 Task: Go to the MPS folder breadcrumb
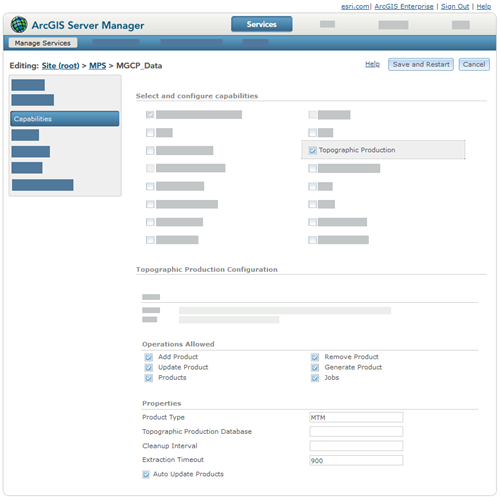tap(97, 66)
